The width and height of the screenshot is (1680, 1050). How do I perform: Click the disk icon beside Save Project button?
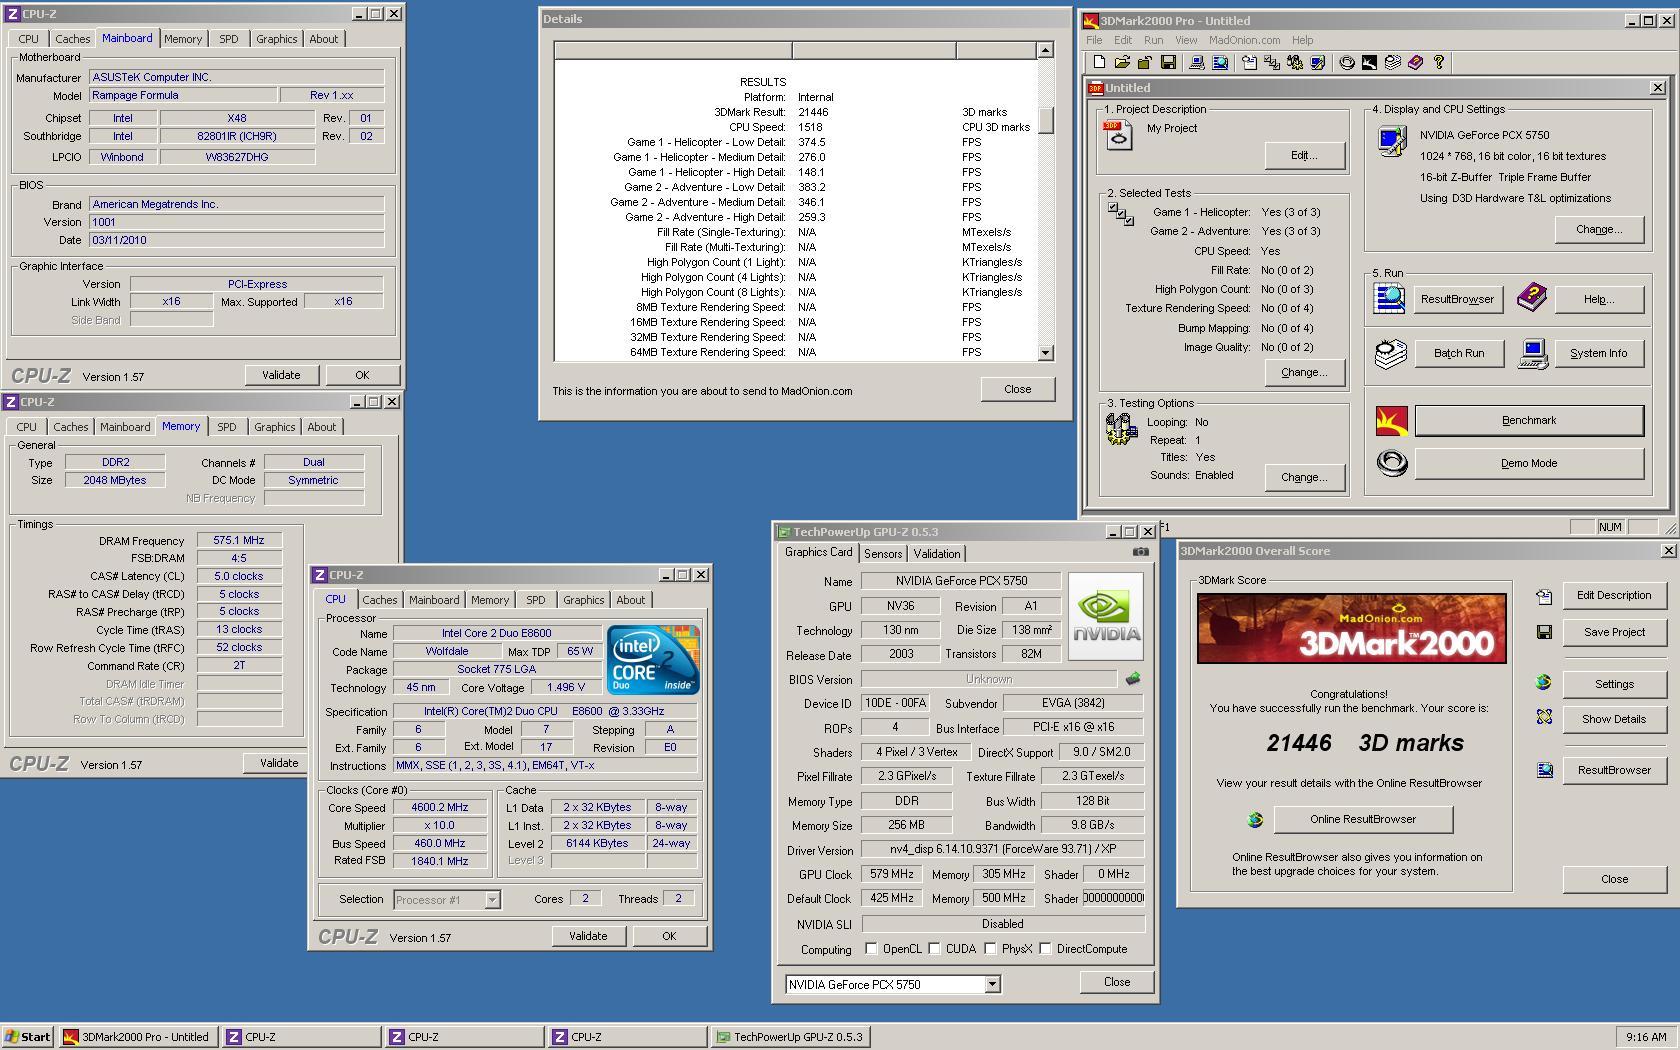tap(1544, 632)
